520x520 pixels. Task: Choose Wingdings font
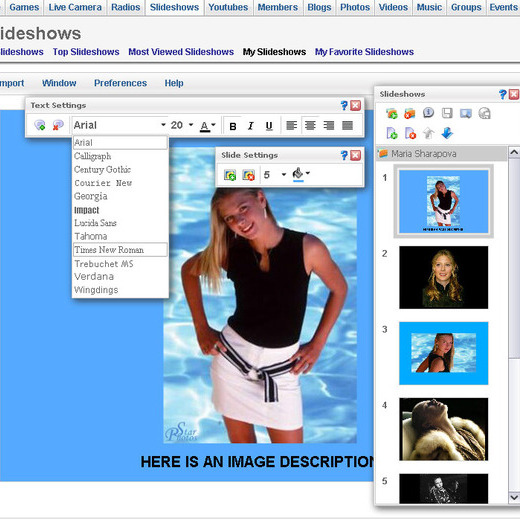click(x=120, y=290)
